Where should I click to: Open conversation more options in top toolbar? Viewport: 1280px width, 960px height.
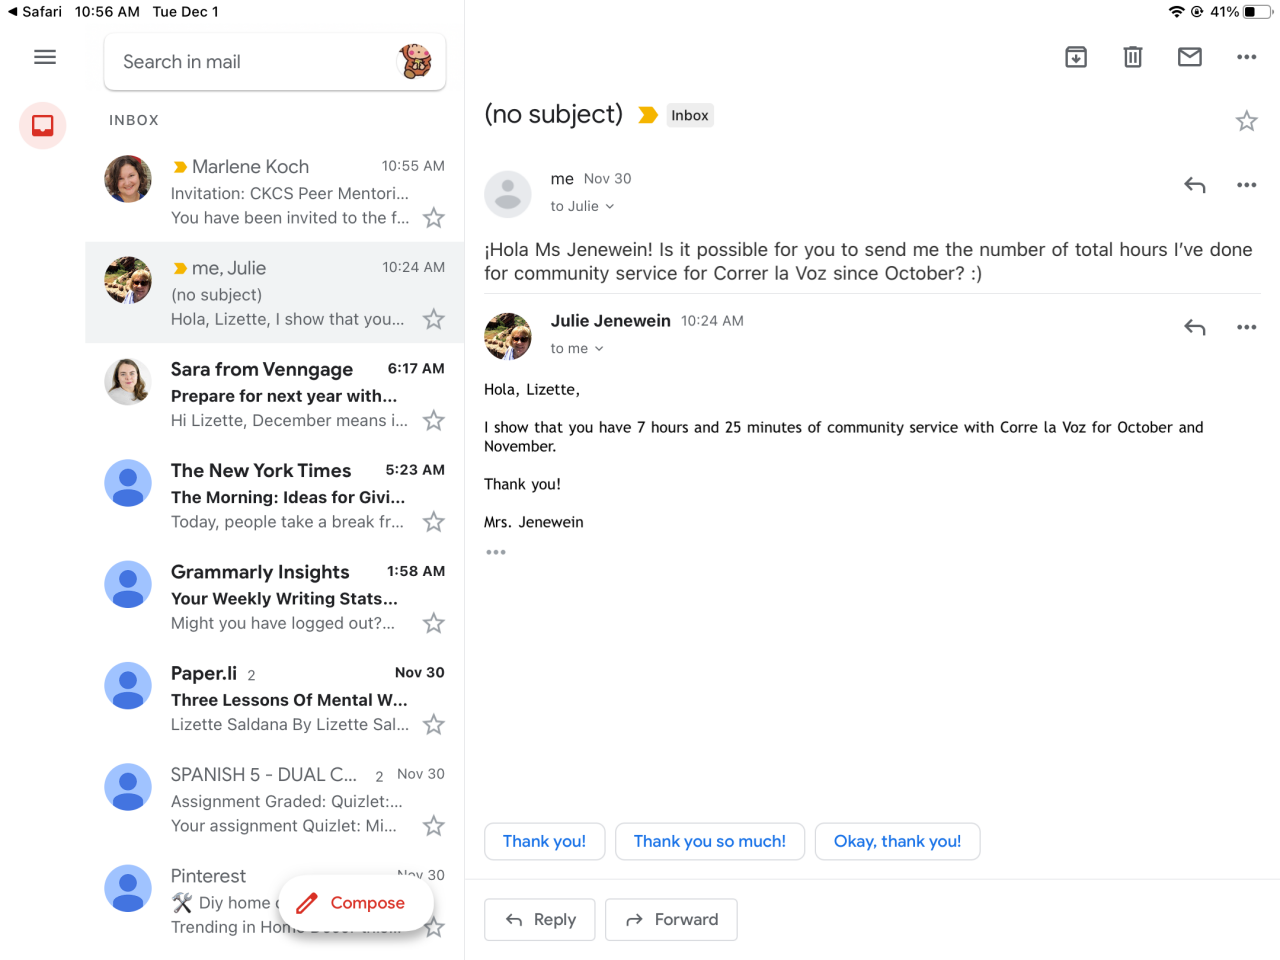1246,57
